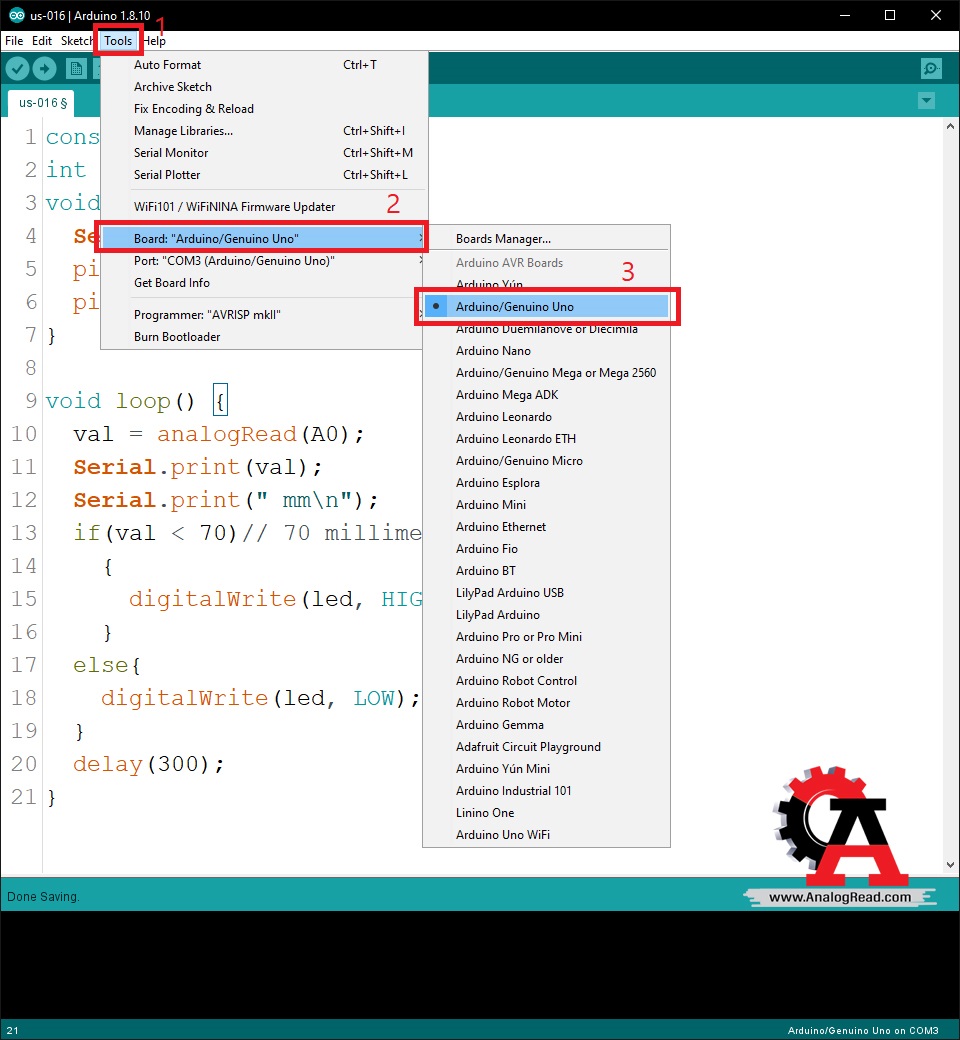The image size is (960, 1040).
Task: Pick Arduino Mini from board list
Action: [546, 505]
